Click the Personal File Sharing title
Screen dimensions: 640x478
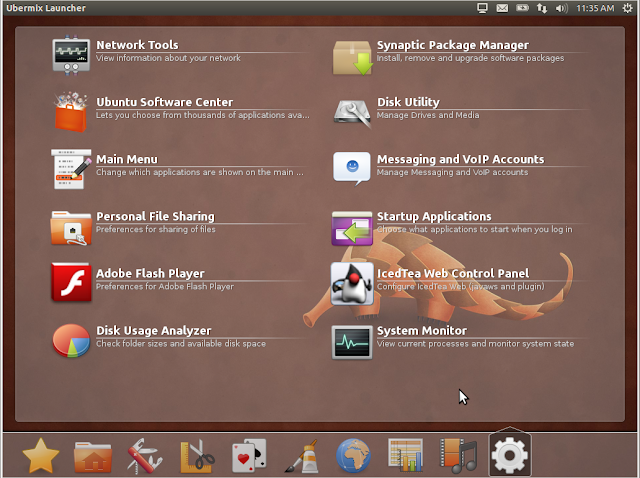156,216
